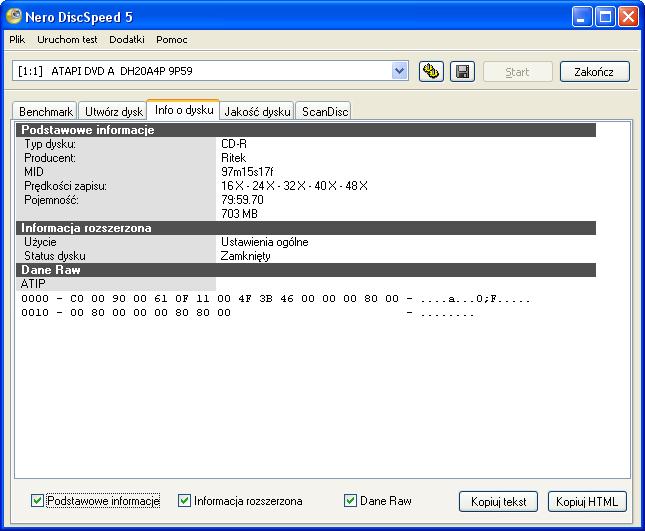Image resolution: width=645 pixels, height=531 pixels.
Task: Toggle the Dane Raw checkbox
Action: [x=350, y=501]
